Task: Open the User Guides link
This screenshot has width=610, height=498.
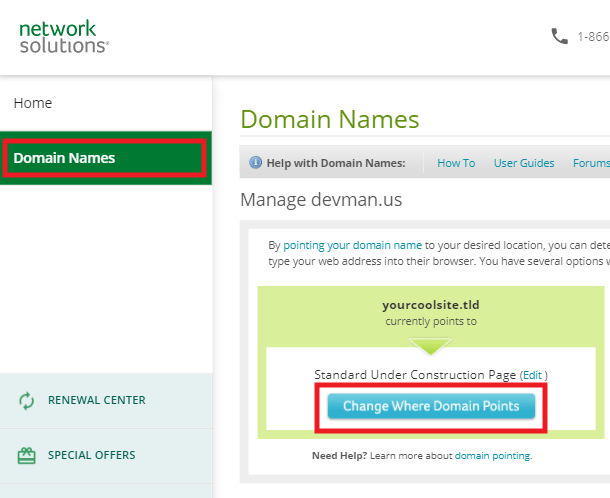Action: point(524,163)
